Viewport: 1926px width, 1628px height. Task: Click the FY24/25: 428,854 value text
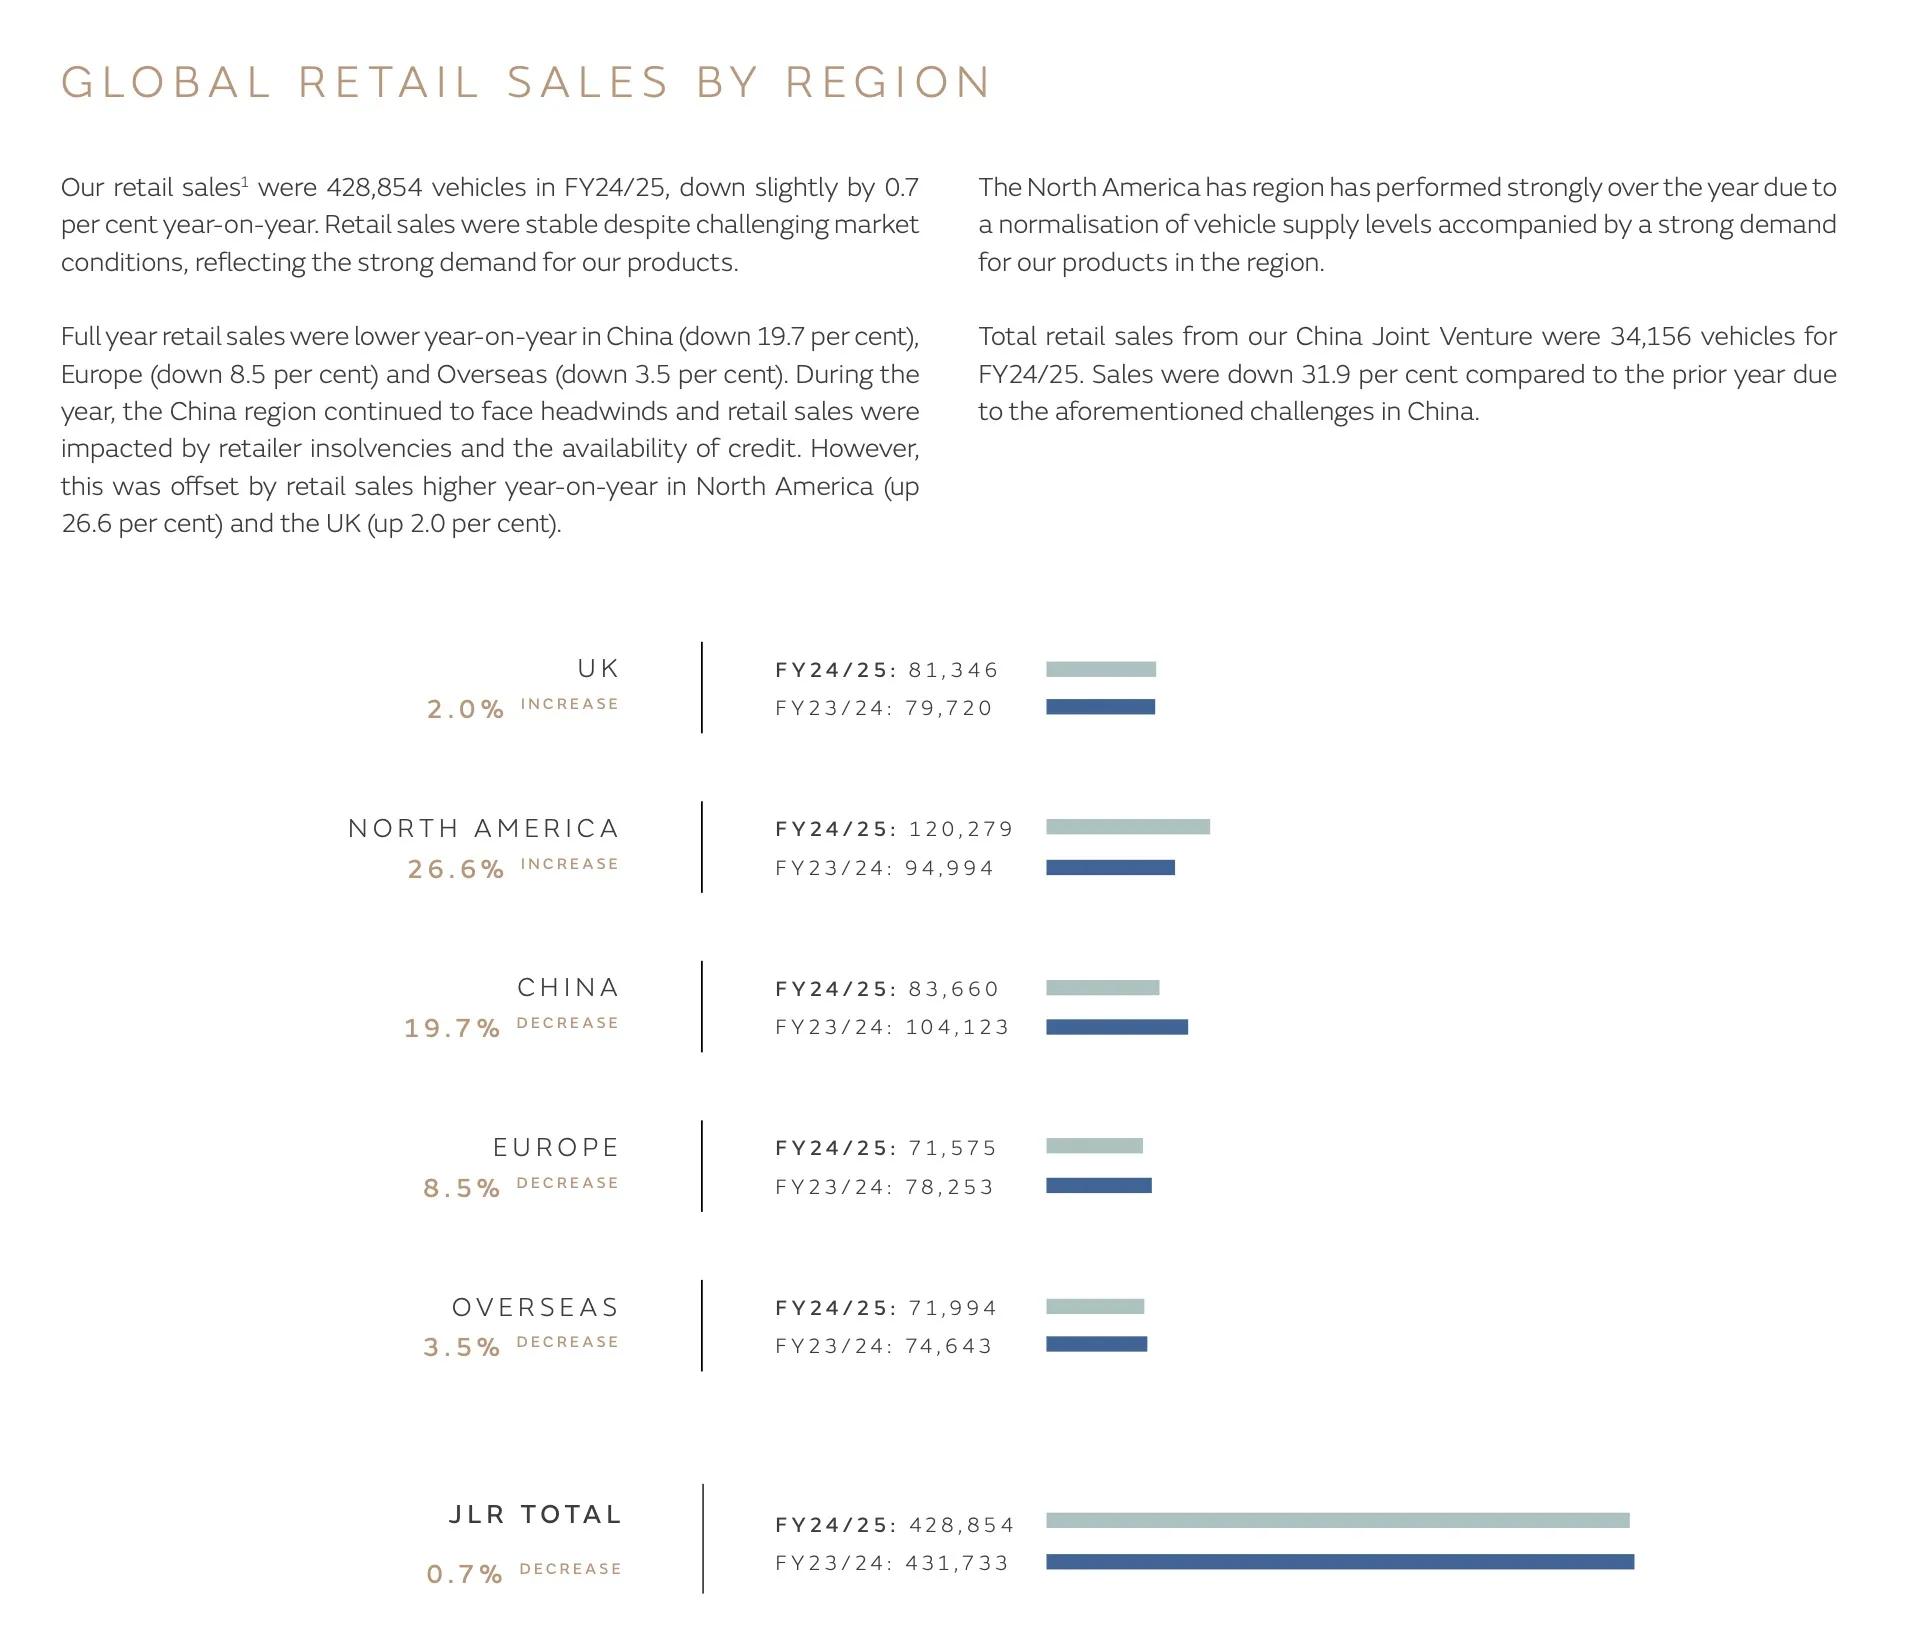[x=894, y=1525]
